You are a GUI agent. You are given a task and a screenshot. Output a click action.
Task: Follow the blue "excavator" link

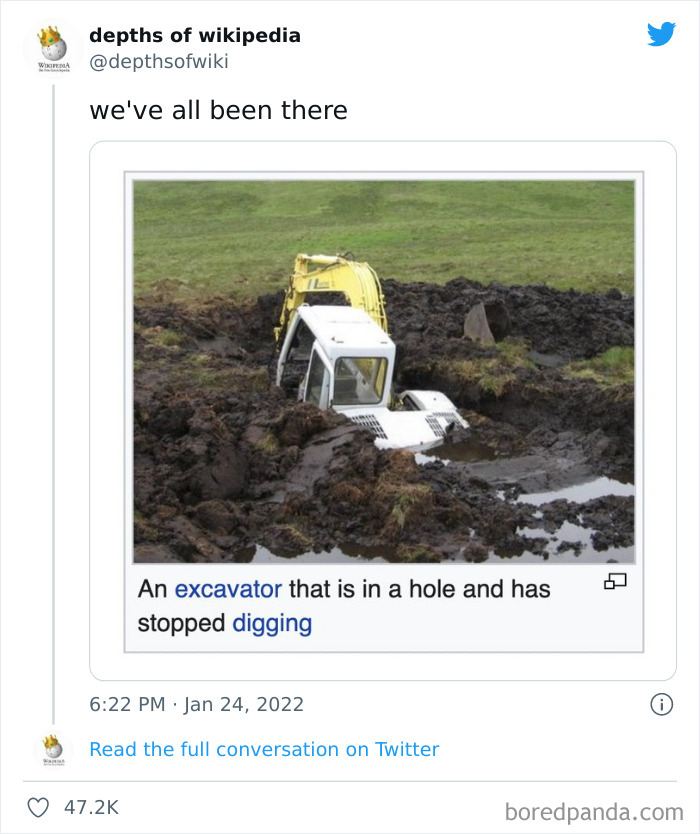228,589
